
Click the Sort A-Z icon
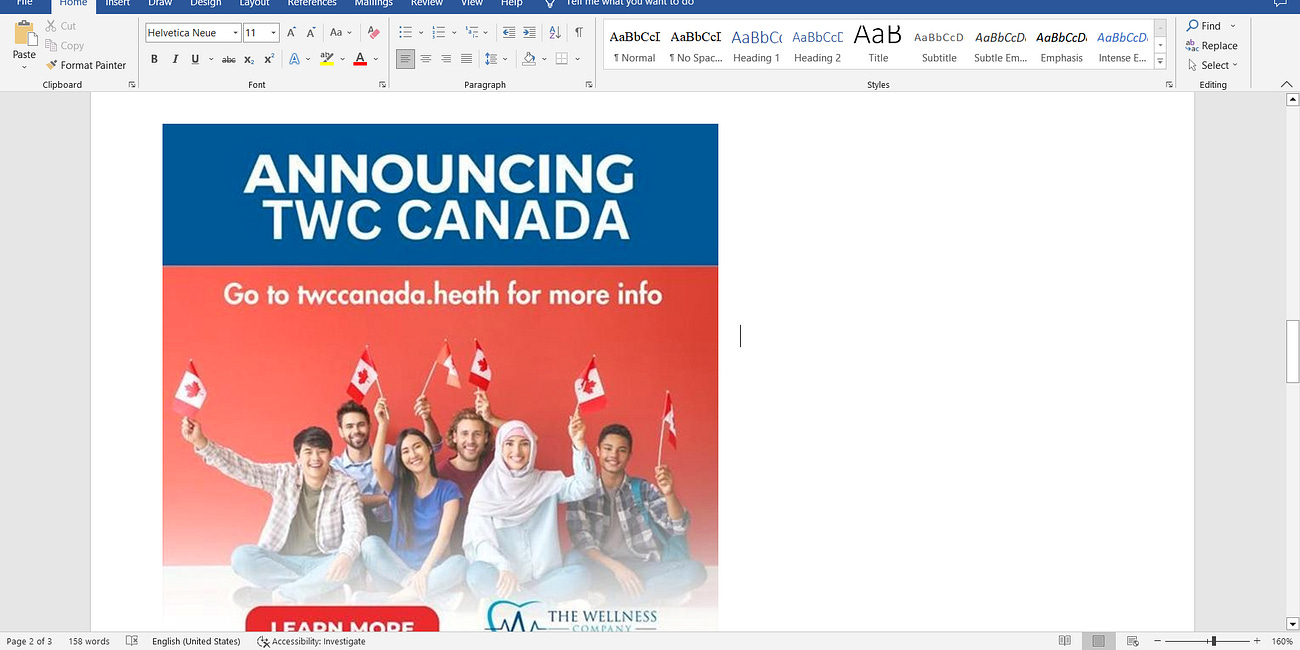pyautogui.click(x=556, y=33)
